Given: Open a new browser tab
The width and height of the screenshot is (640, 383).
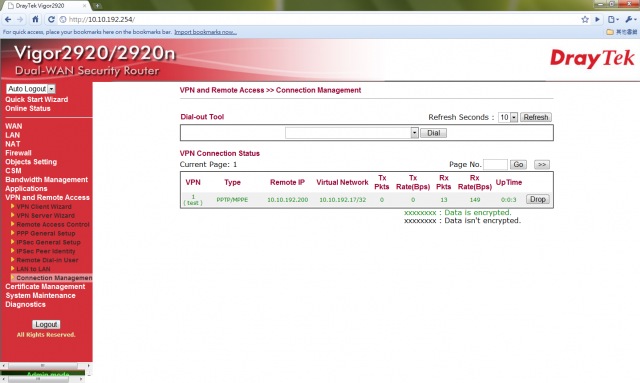Looking at the screenshot, I should [97, 6].
